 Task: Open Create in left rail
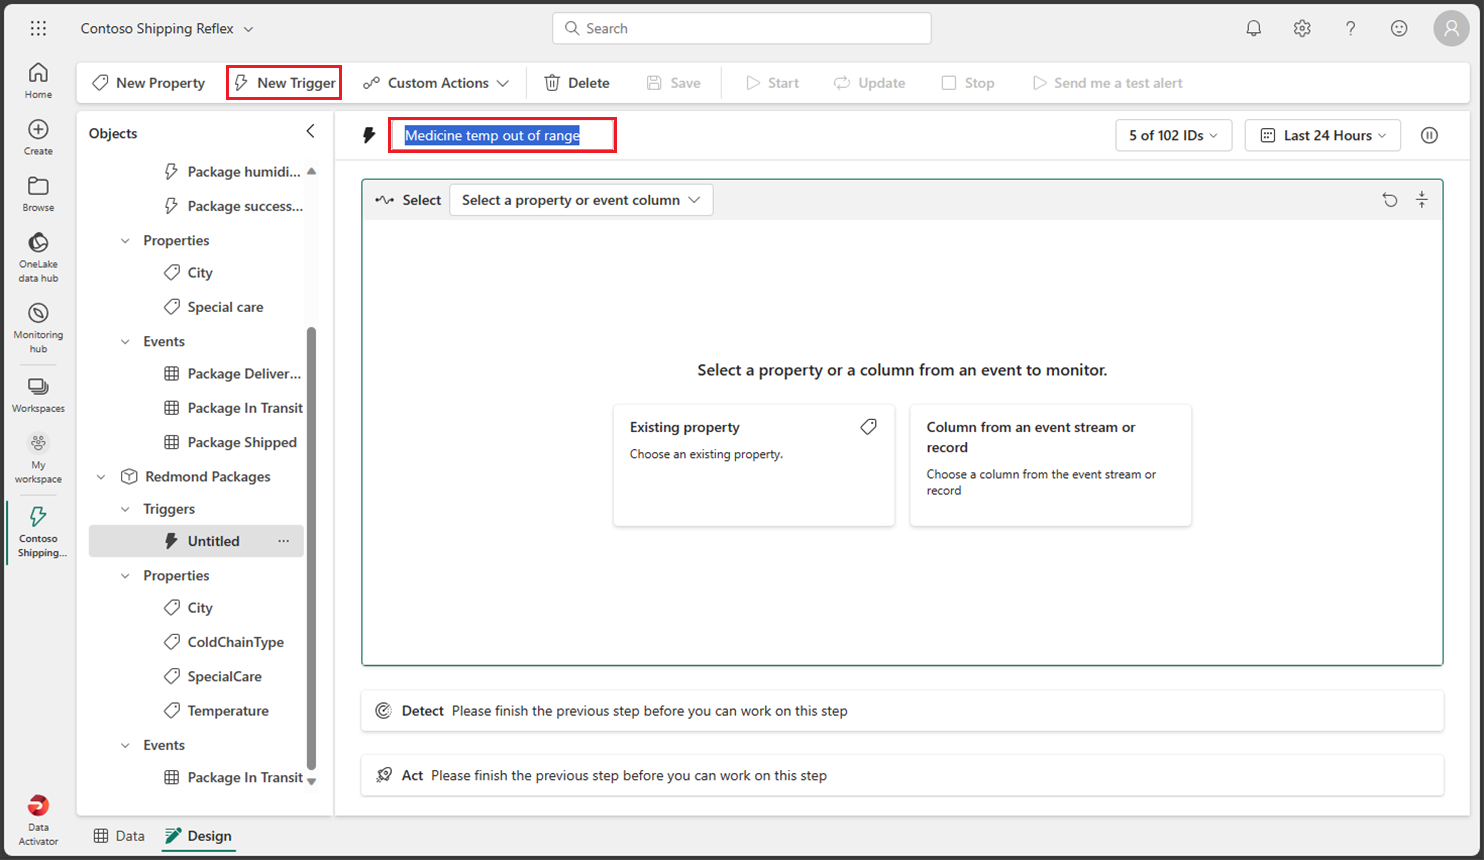(38, 137)
